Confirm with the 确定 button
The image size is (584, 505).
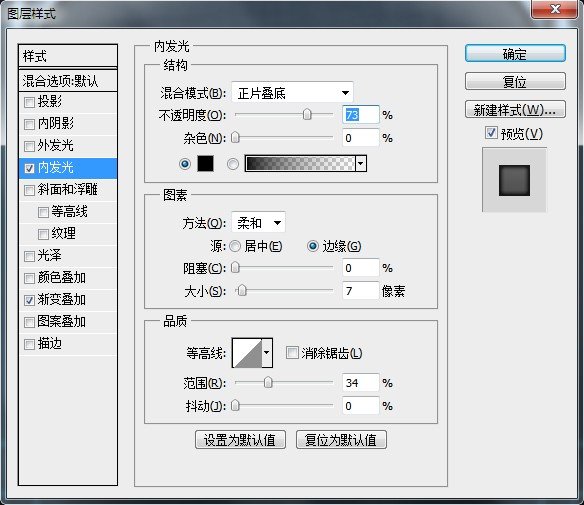(x=515, y=54)
